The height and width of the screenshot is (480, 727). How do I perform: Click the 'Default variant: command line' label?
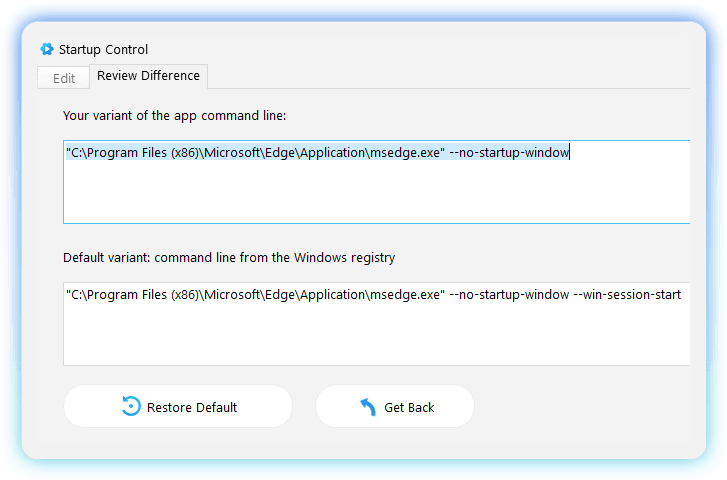click(x=228, y=258)
